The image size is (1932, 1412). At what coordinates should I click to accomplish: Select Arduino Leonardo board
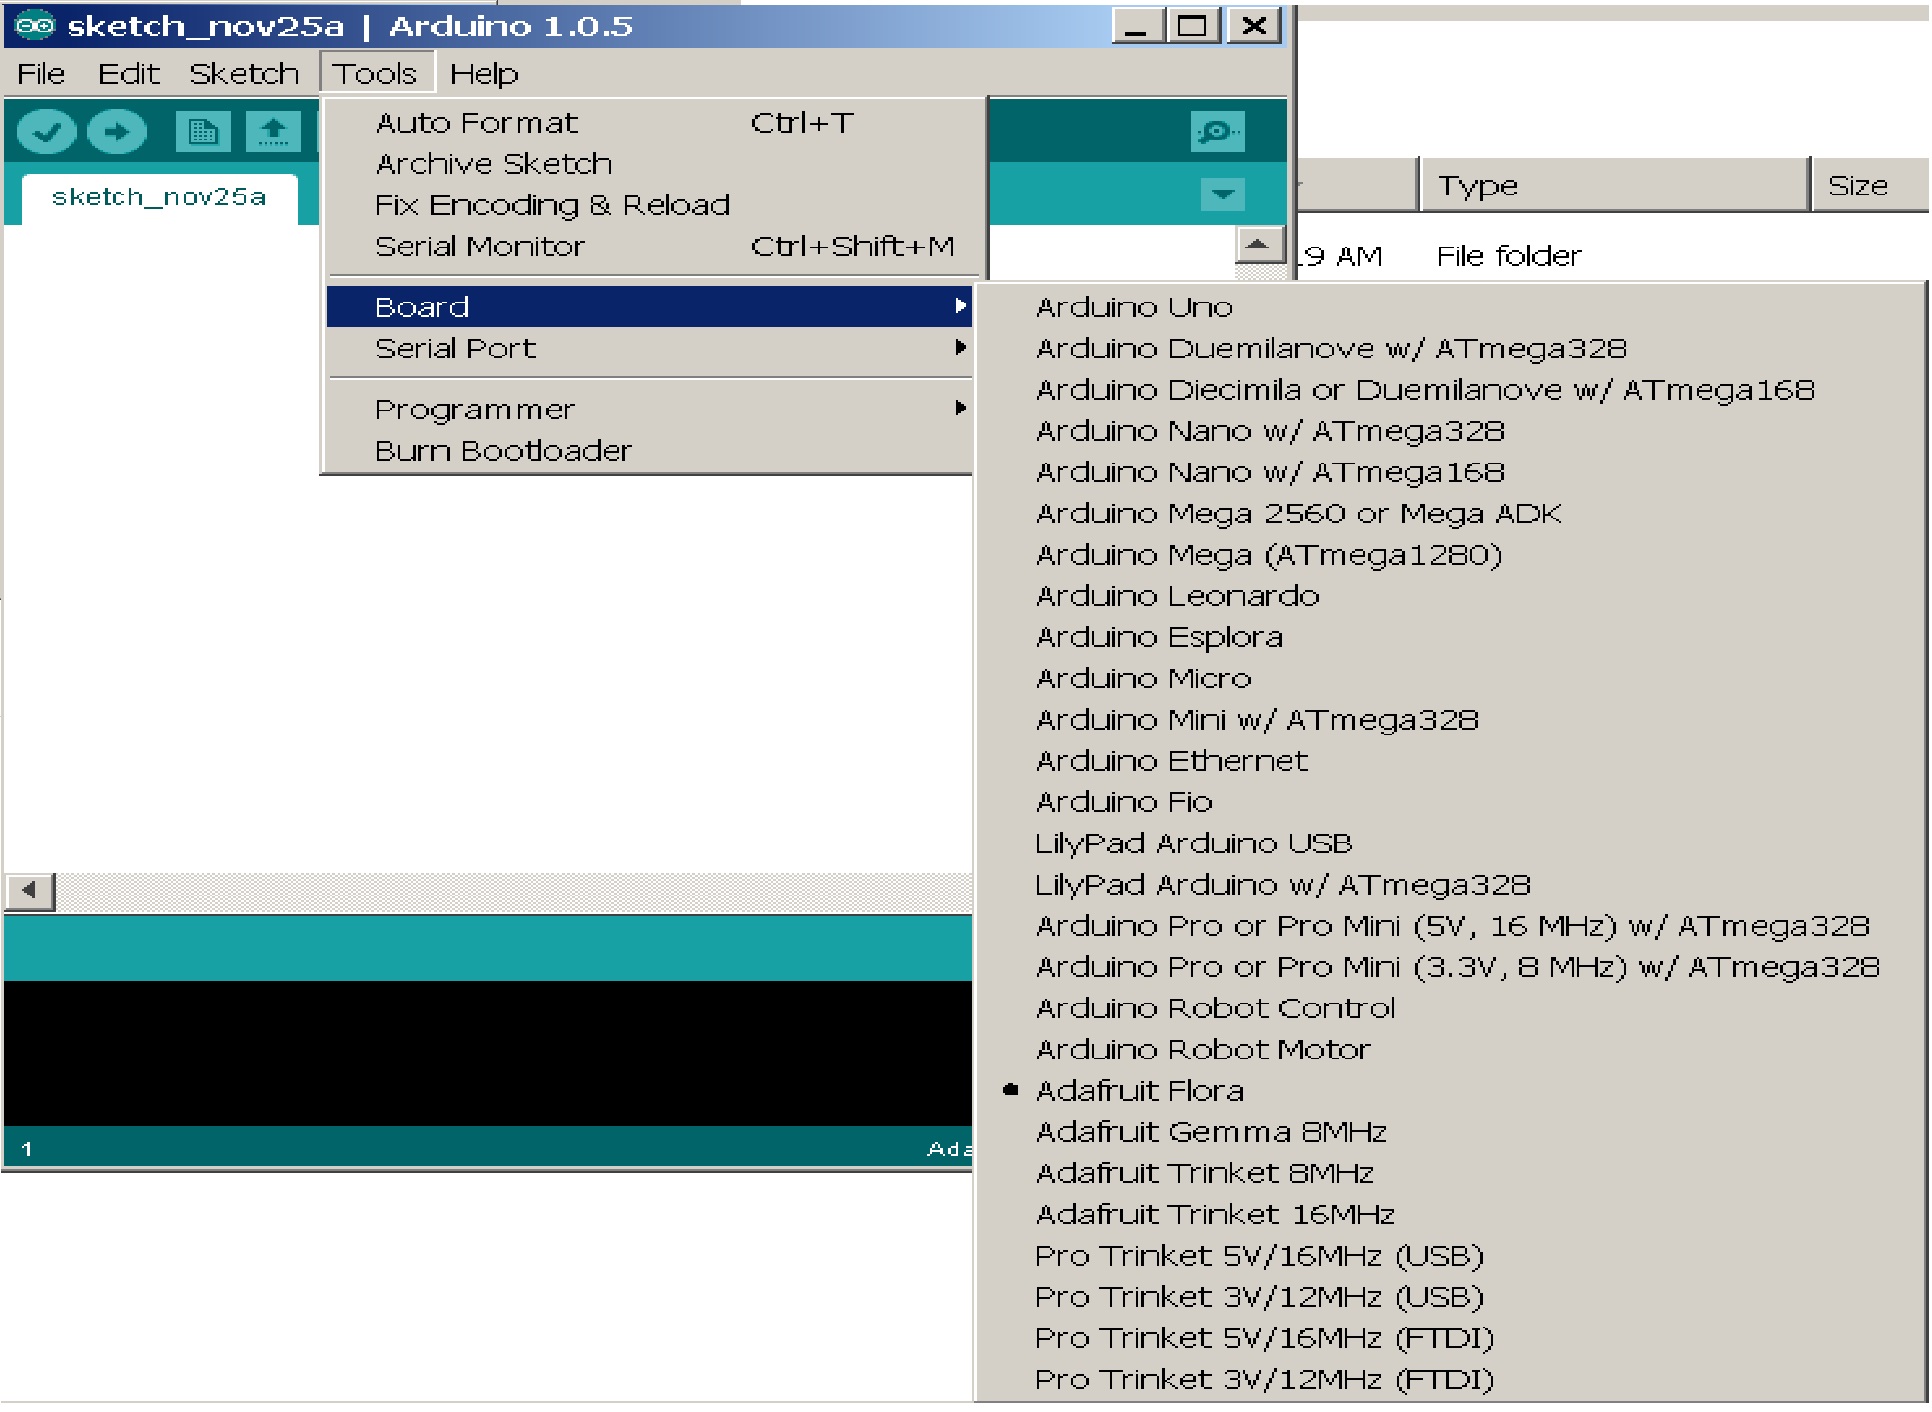tap(1450, 596)
